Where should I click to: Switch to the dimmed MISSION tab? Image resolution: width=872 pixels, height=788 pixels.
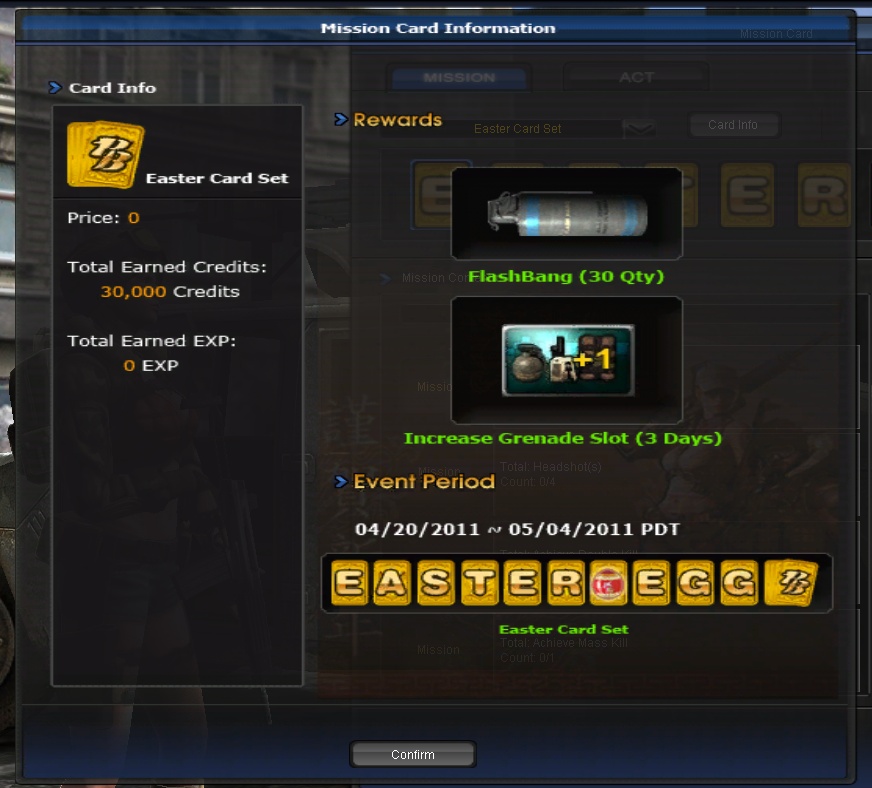[x=459, y=77]
